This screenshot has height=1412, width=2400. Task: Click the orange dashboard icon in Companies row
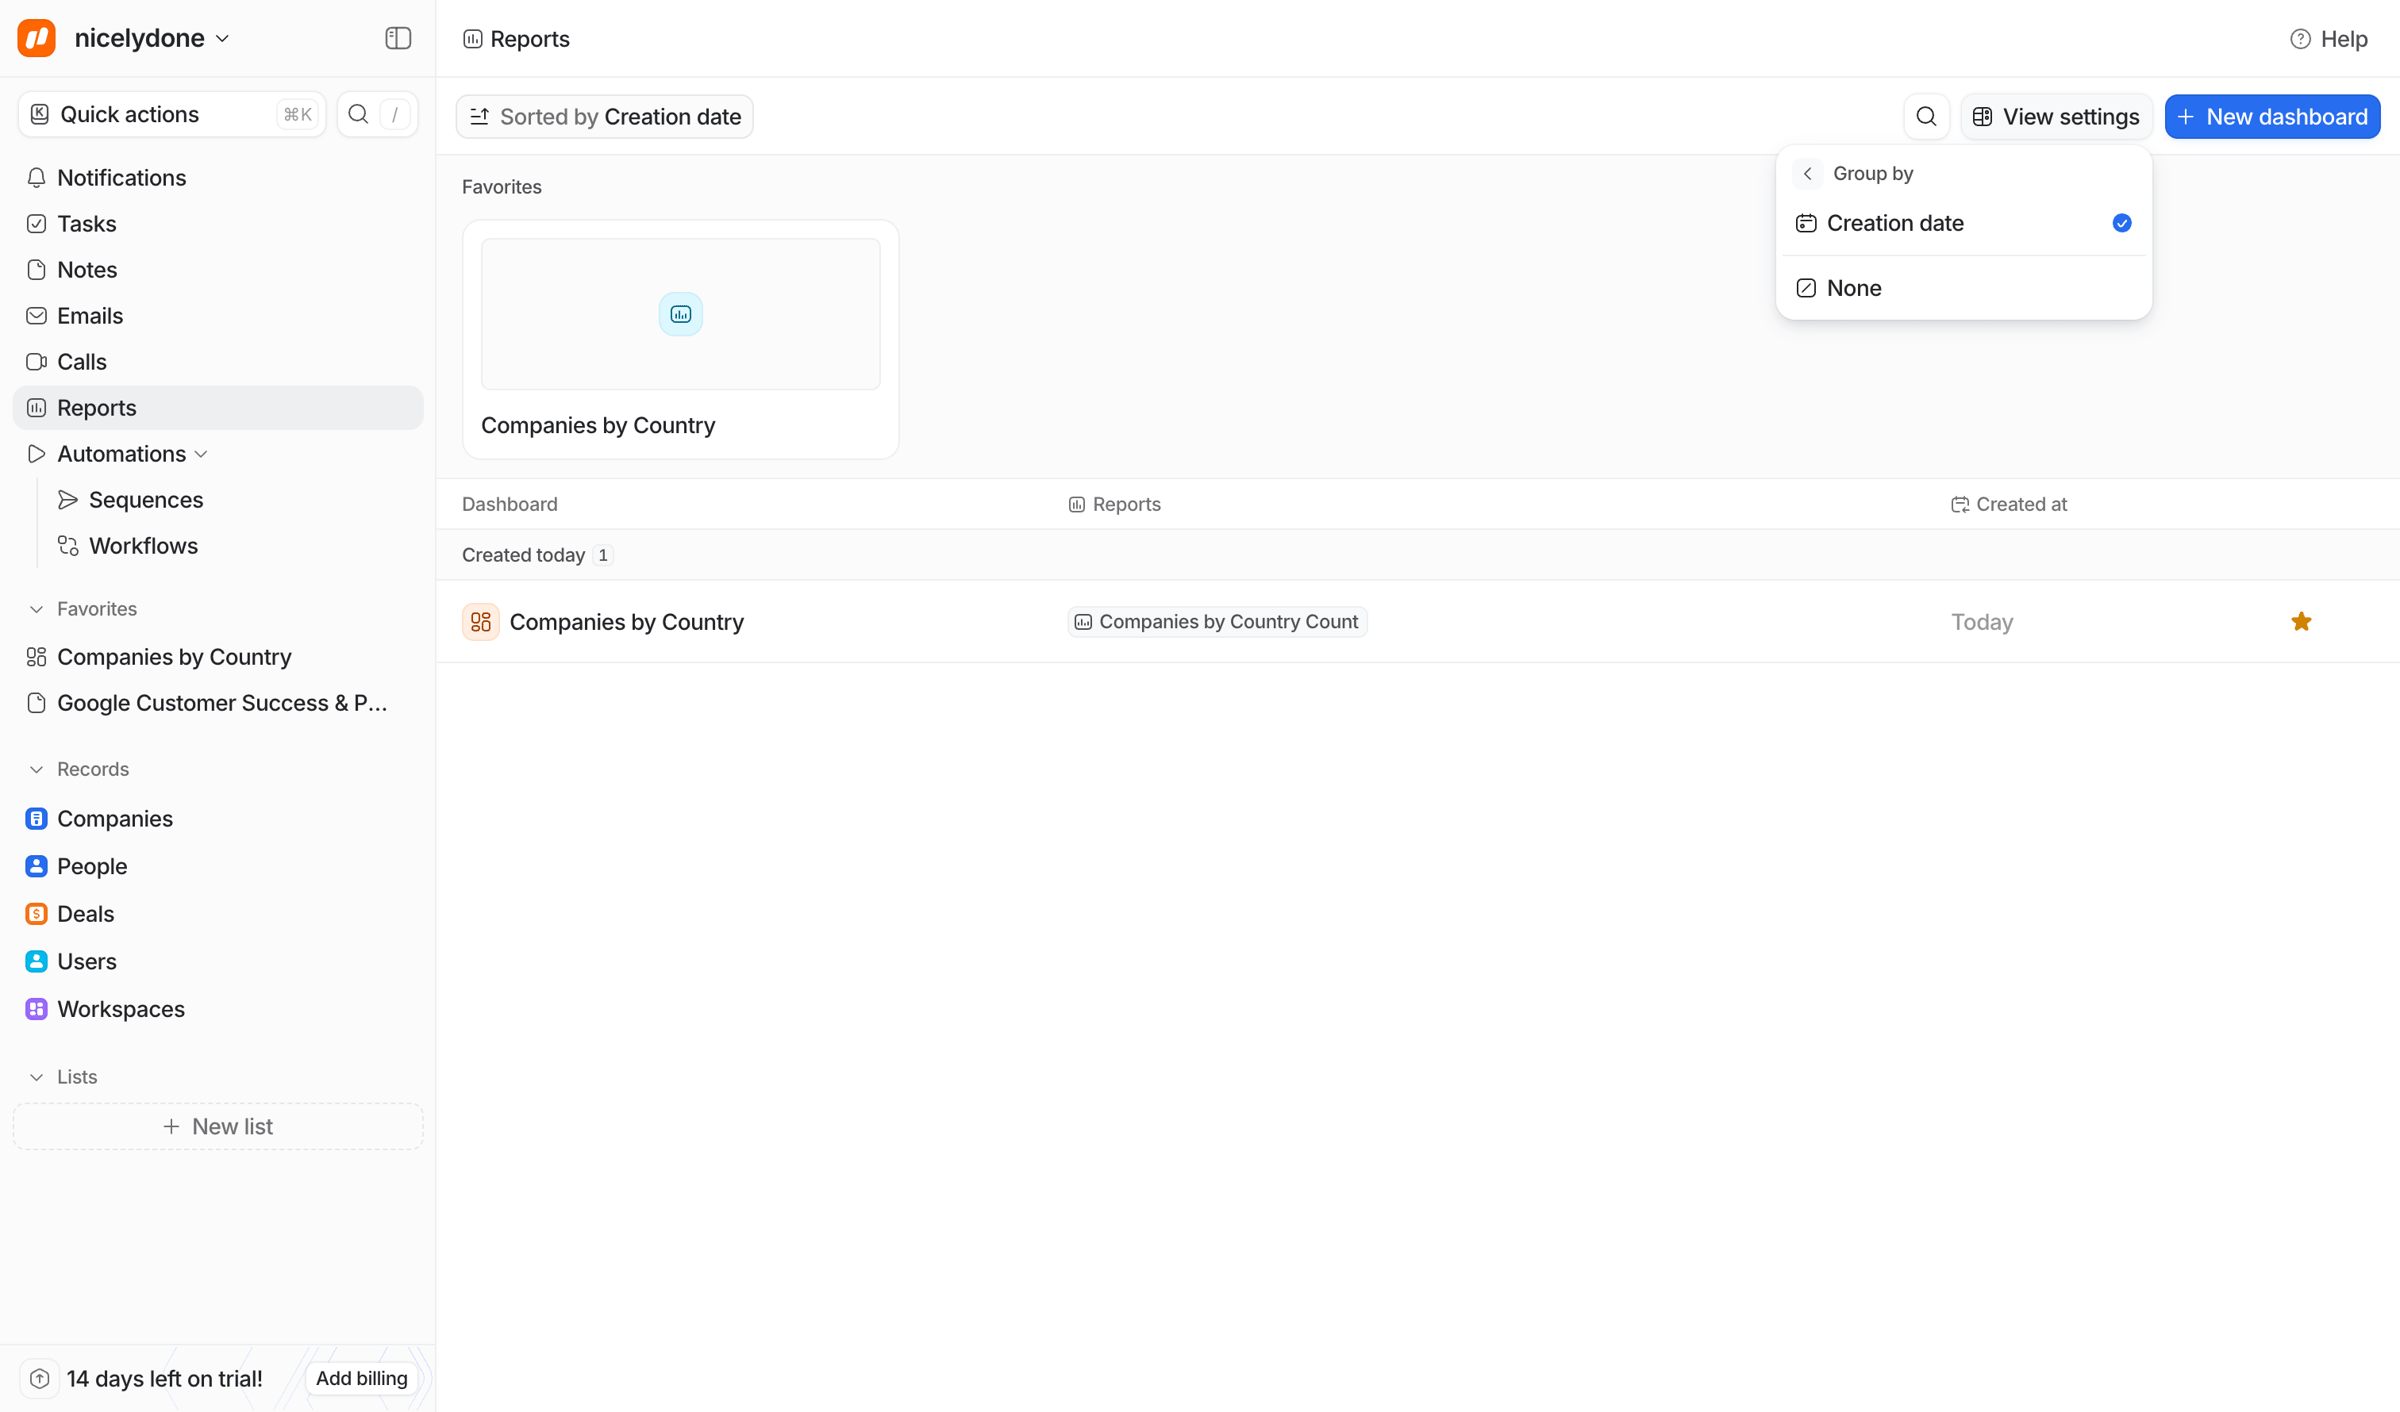[481, 622]
